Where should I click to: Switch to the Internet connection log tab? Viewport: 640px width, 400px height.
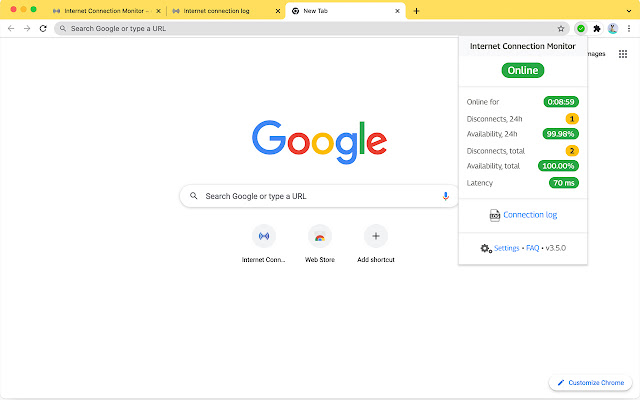click(226, 11)
